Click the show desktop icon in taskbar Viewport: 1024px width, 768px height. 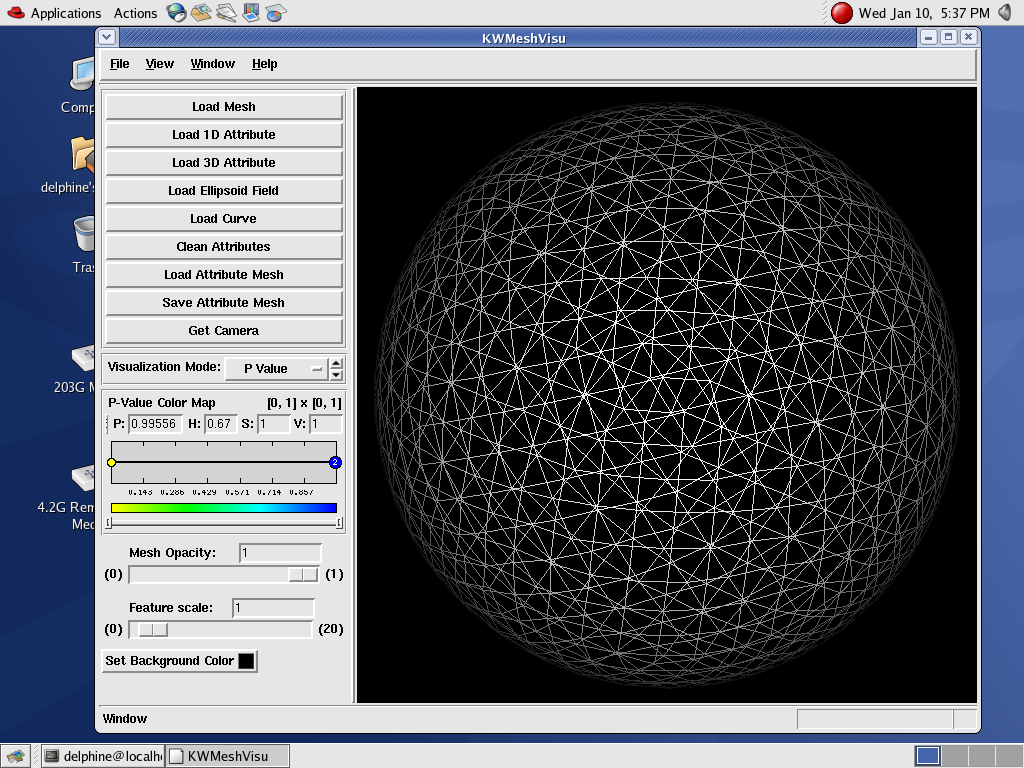(16, 756)
